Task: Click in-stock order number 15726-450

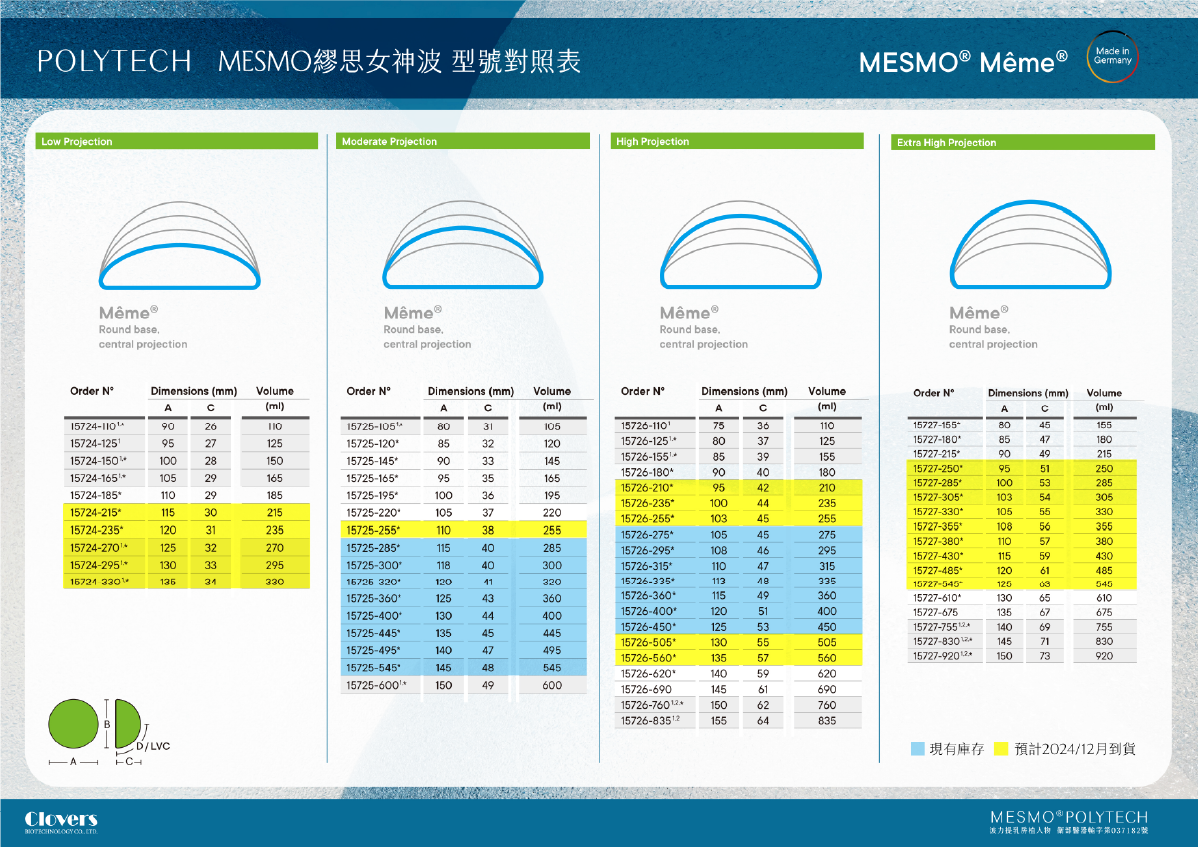Action: pos(648,627)
